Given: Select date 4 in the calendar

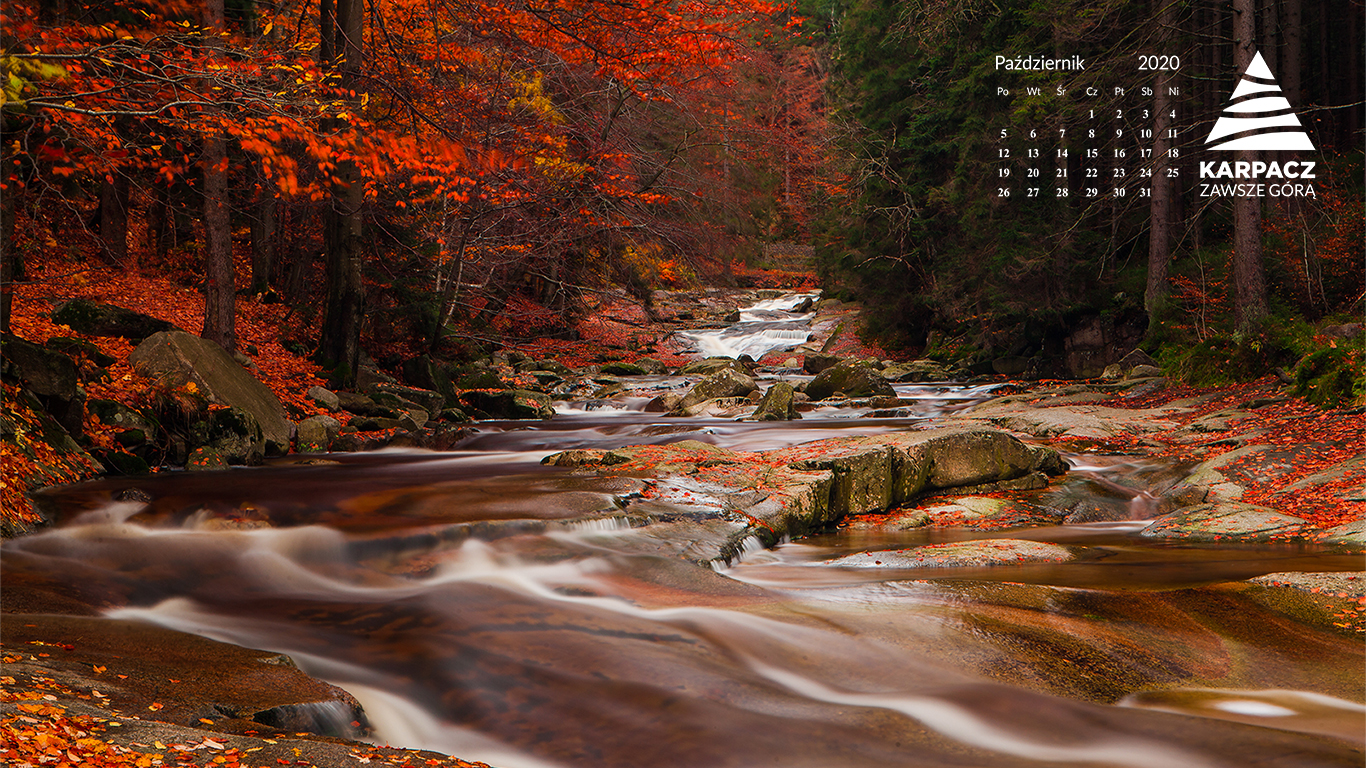Looking at the screenshot, I should 1173,114.
